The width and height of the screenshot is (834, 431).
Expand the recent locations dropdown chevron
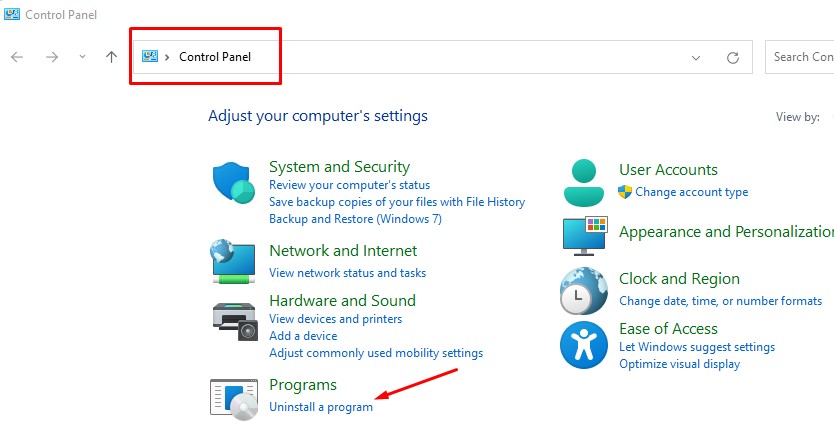82,57
